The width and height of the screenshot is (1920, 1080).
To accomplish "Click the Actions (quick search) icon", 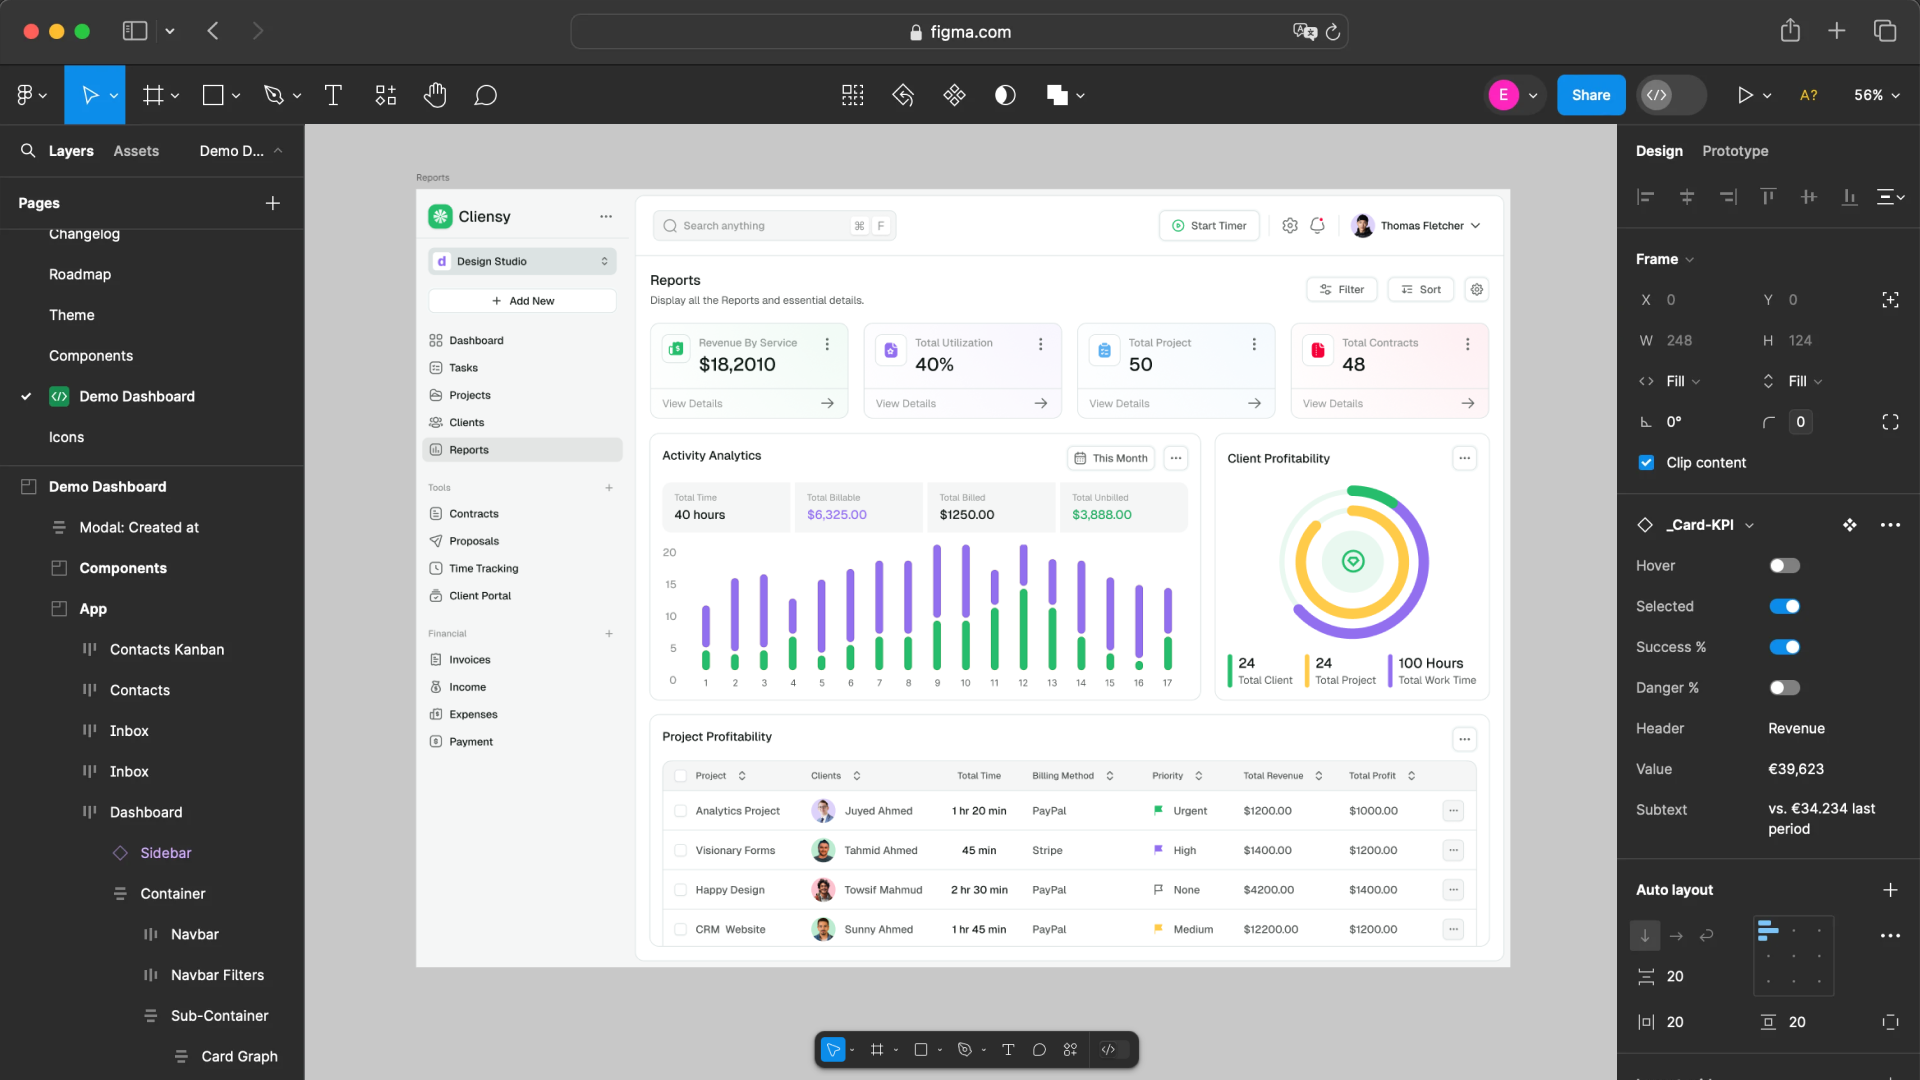I will 852,95.
